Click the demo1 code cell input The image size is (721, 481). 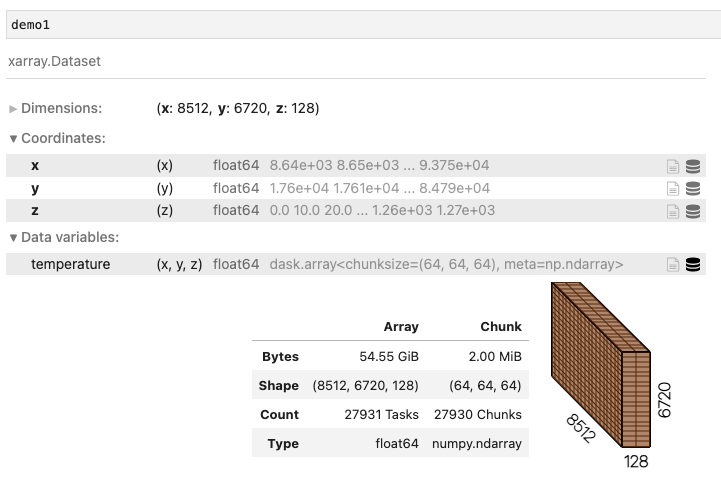(x=363, y=25)
